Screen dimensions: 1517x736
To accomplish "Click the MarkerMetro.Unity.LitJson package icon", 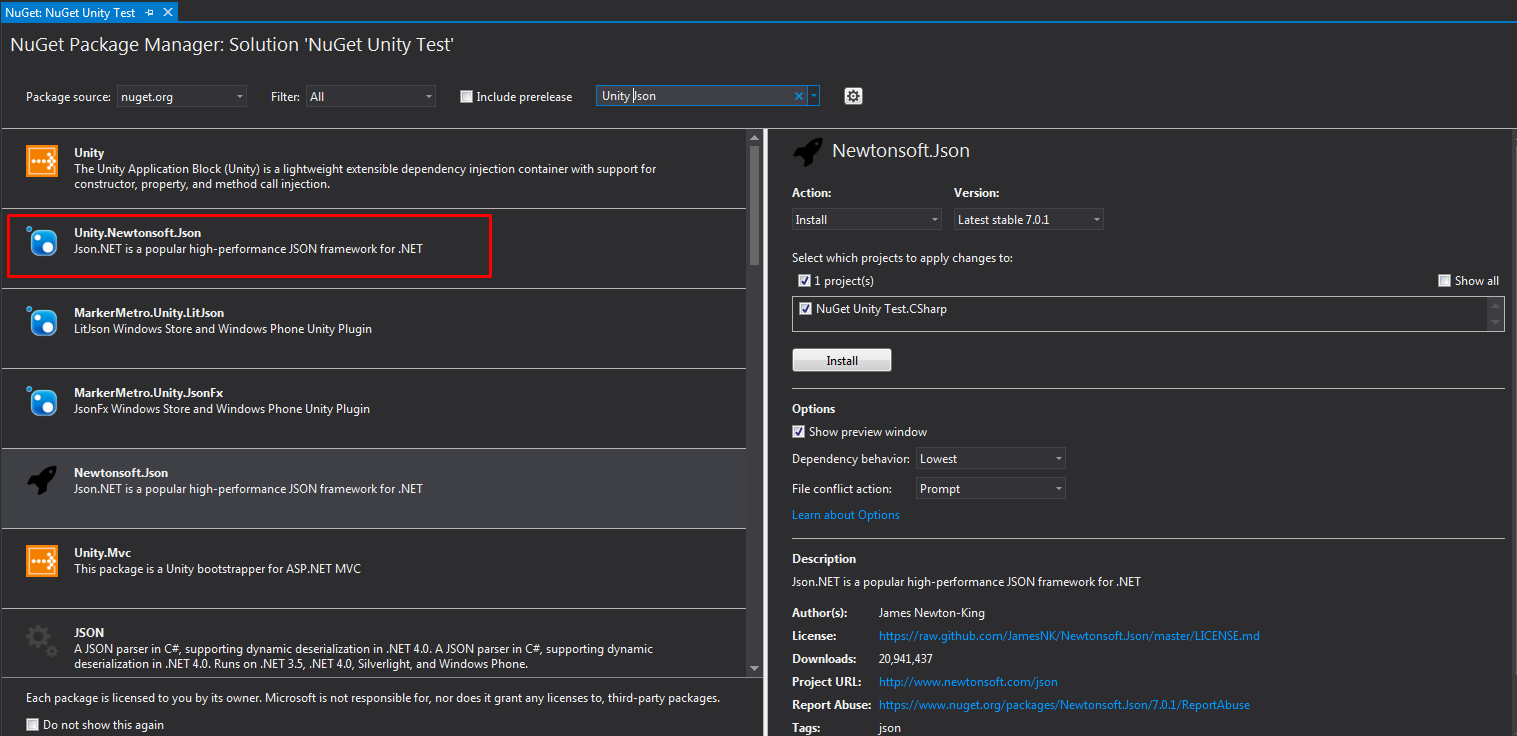I will pos(42,321).
